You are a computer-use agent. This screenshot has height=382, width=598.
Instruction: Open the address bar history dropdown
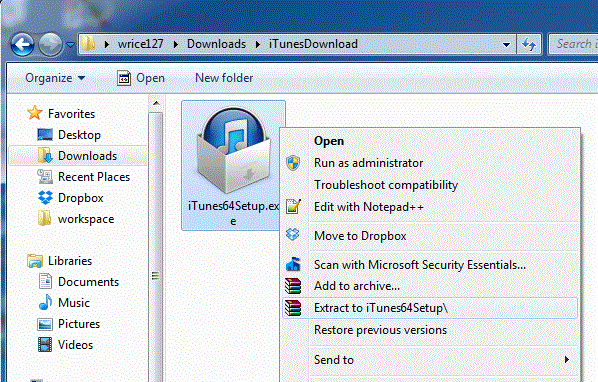coord(506,45)
